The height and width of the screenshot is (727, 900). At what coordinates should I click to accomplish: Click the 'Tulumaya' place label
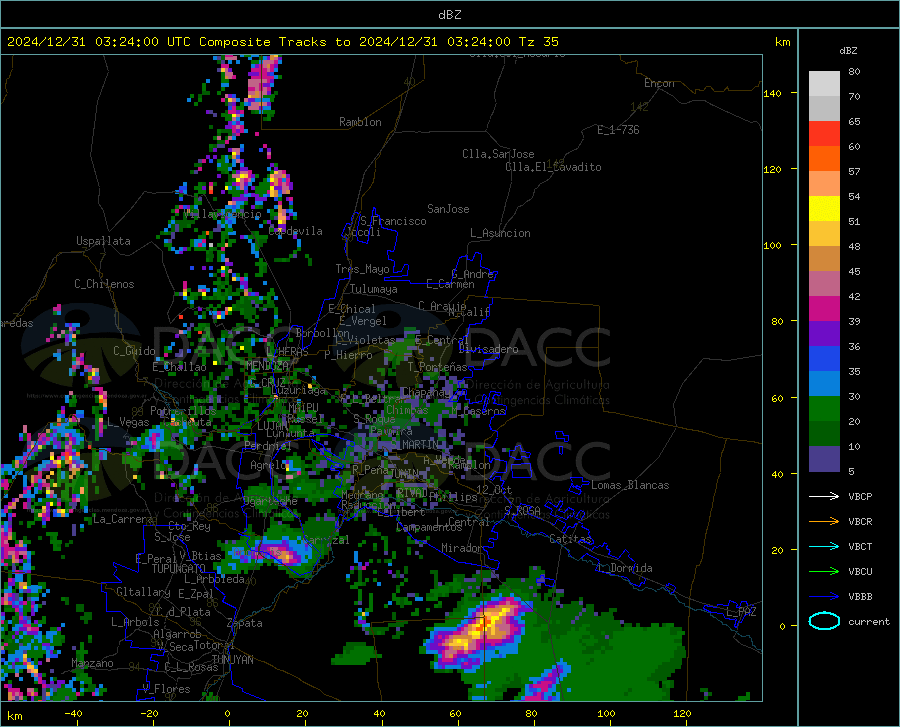tap(374, 289)
